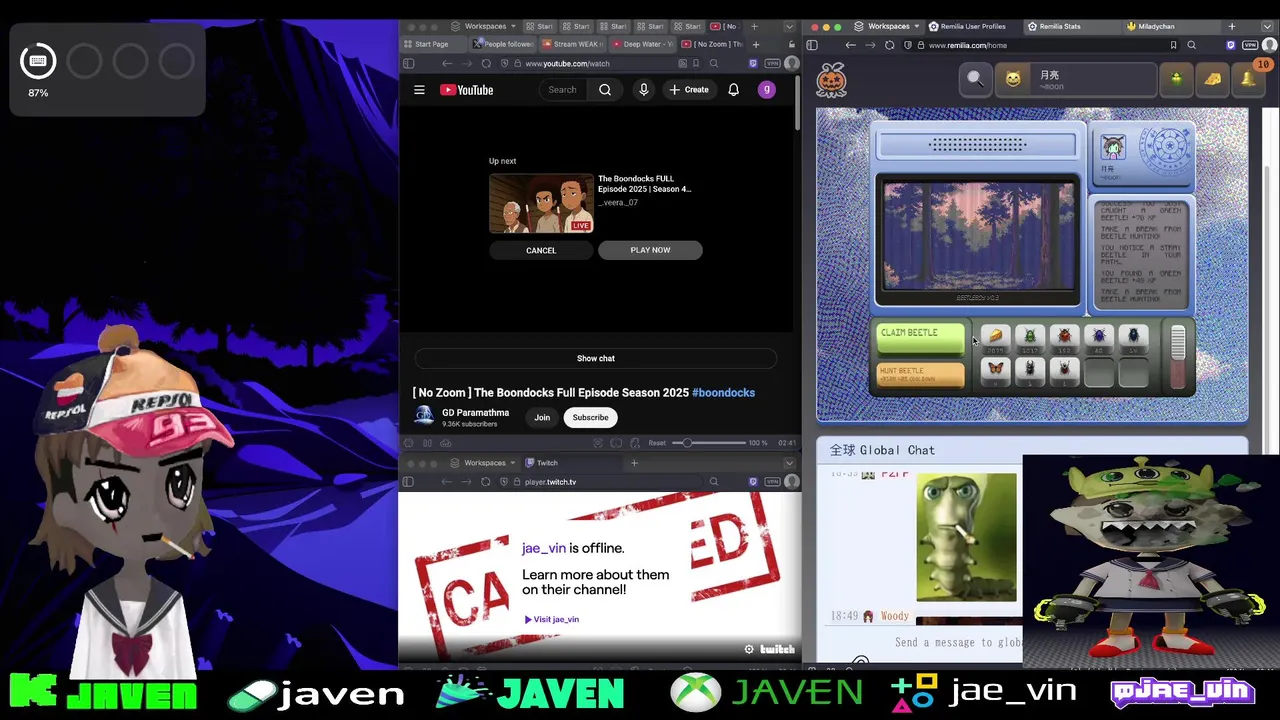Reload the player.twitch.tv page
The image size is (1280, 720).
coord(486,482)
